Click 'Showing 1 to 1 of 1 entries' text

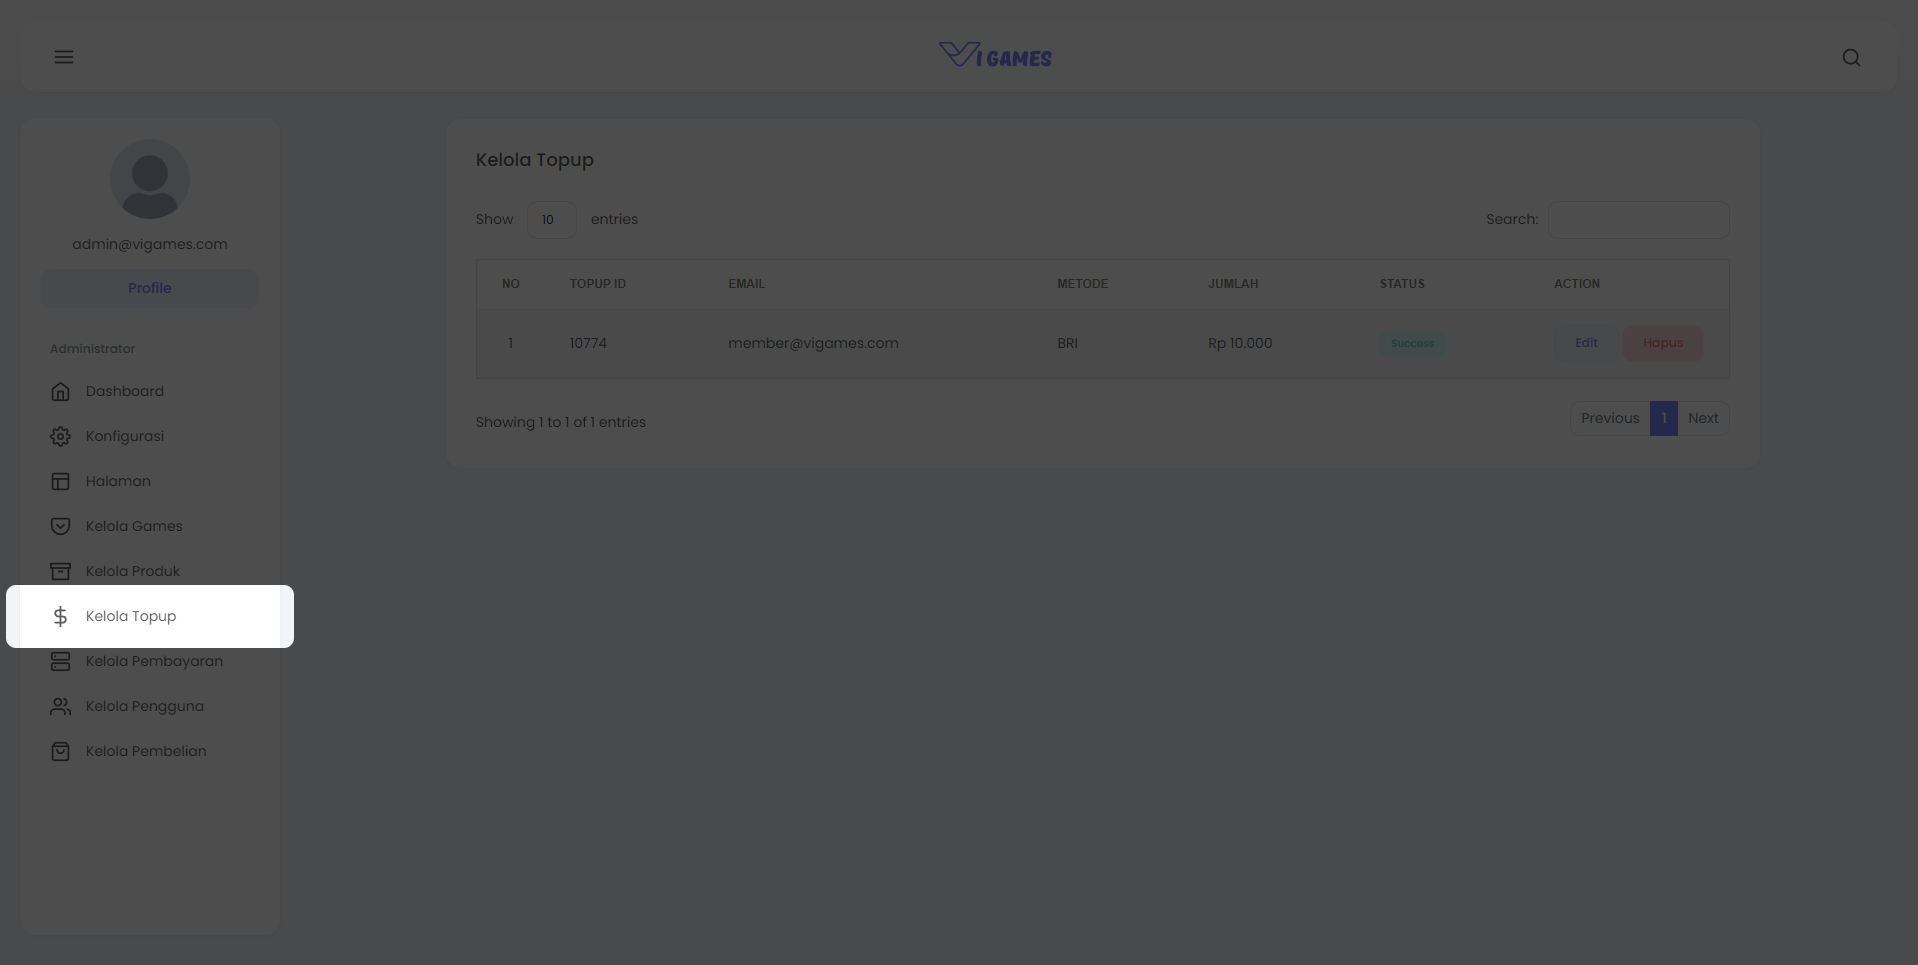coord(561,422)
